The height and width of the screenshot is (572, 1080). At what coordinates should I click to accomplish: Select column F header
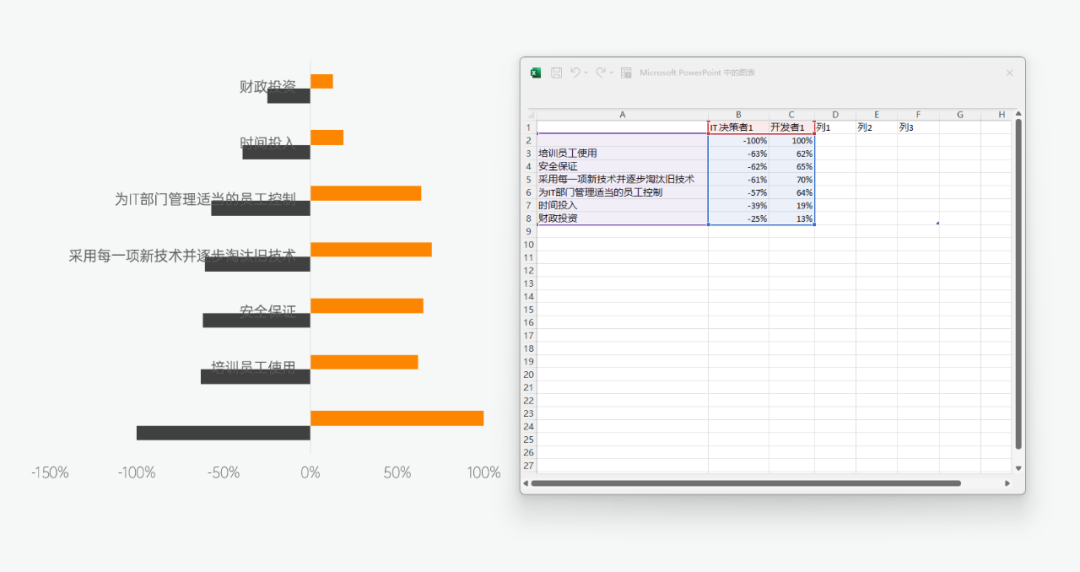(918, 114)
